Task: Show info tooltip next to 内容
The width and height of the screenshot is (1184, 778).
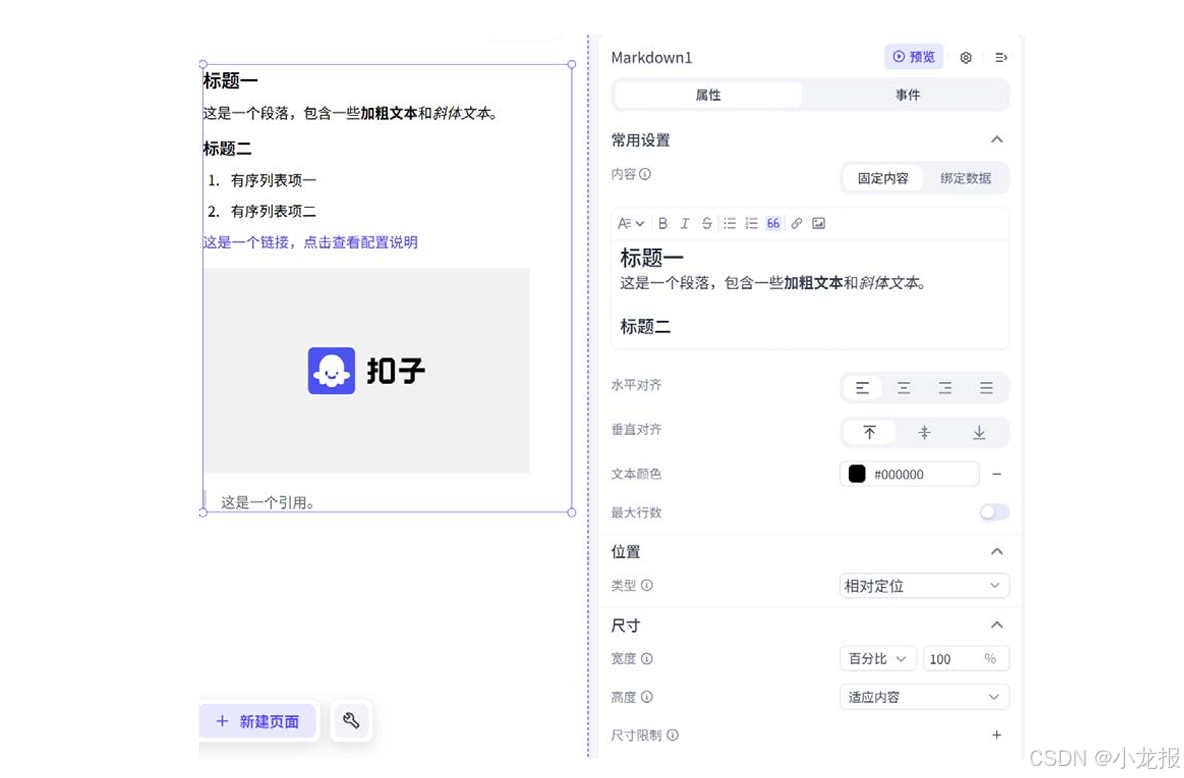Action: [645, 174]
